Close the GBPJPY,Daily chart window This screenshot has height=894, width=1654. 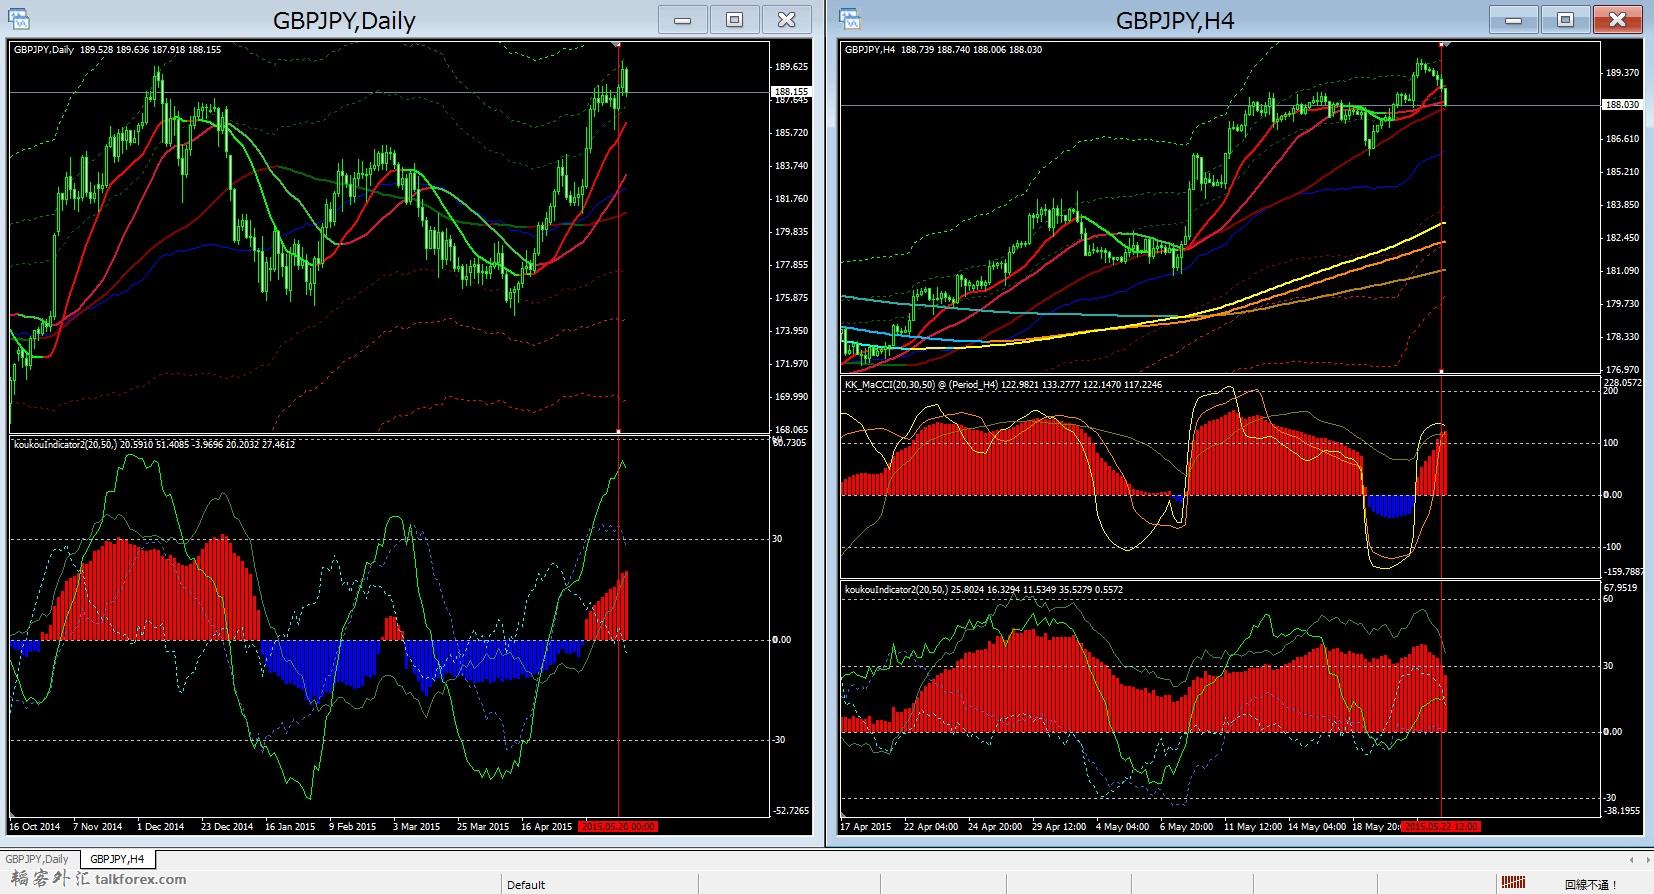pyautogui.click(x=787, y=19)
